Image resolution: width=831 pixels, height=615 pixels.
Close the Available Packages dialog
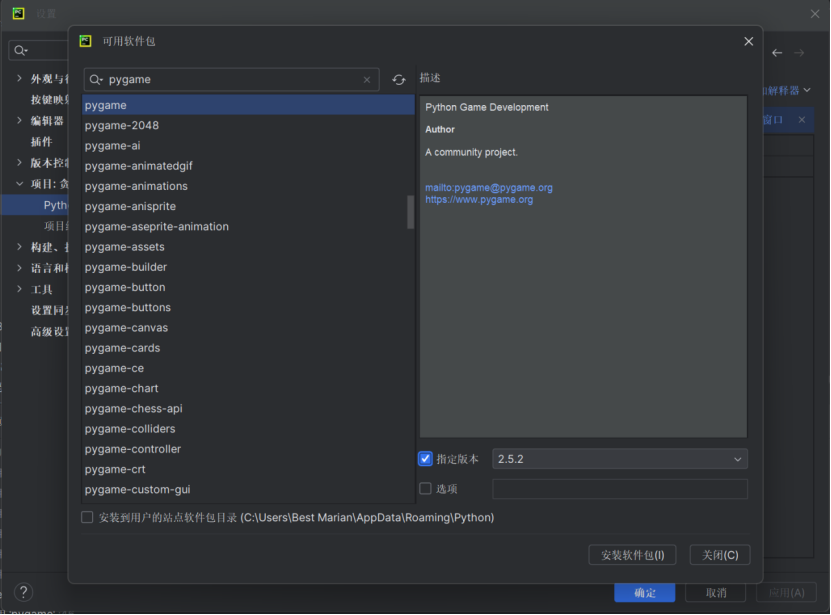click(x=748, y=41)
